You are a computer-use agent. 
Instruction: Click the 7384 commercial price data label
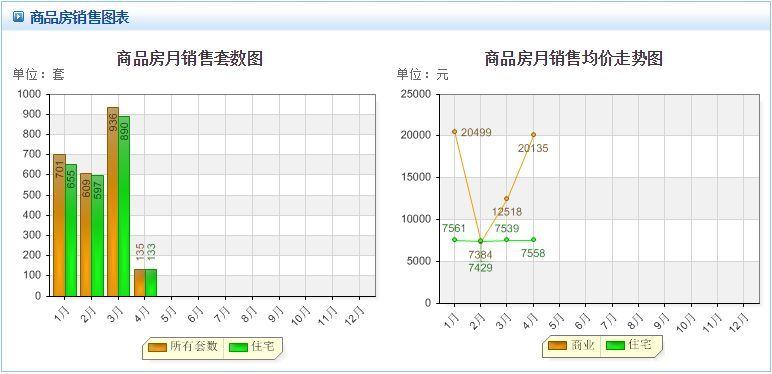click(480, 255)
